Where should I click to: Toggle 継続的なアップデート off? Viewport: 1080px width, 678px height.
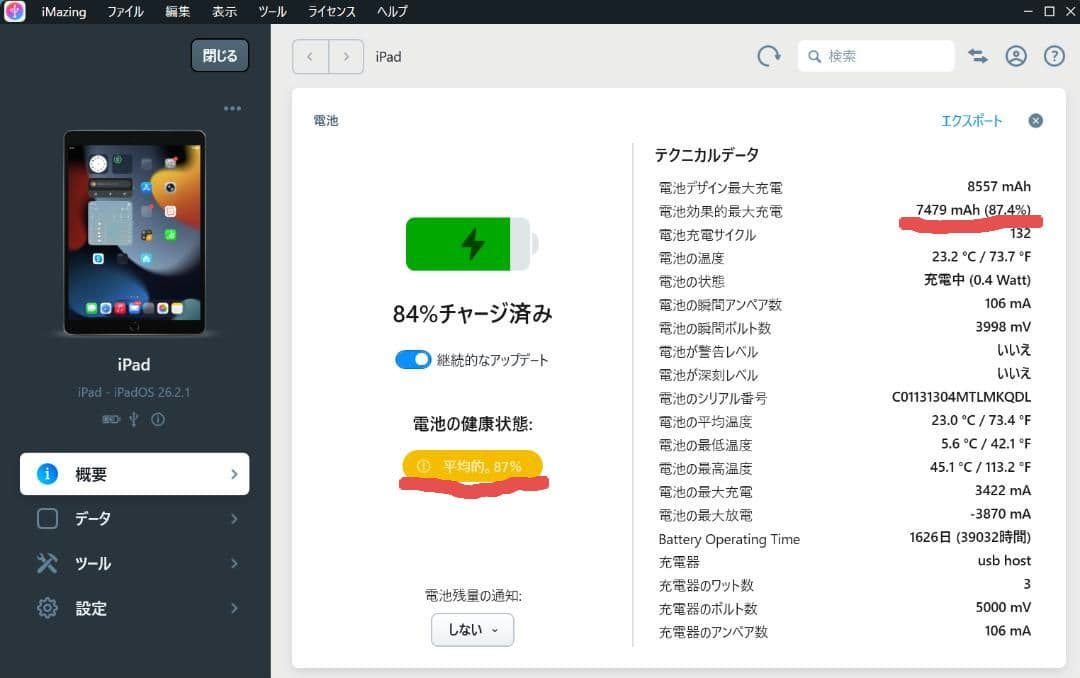[413, 359]
